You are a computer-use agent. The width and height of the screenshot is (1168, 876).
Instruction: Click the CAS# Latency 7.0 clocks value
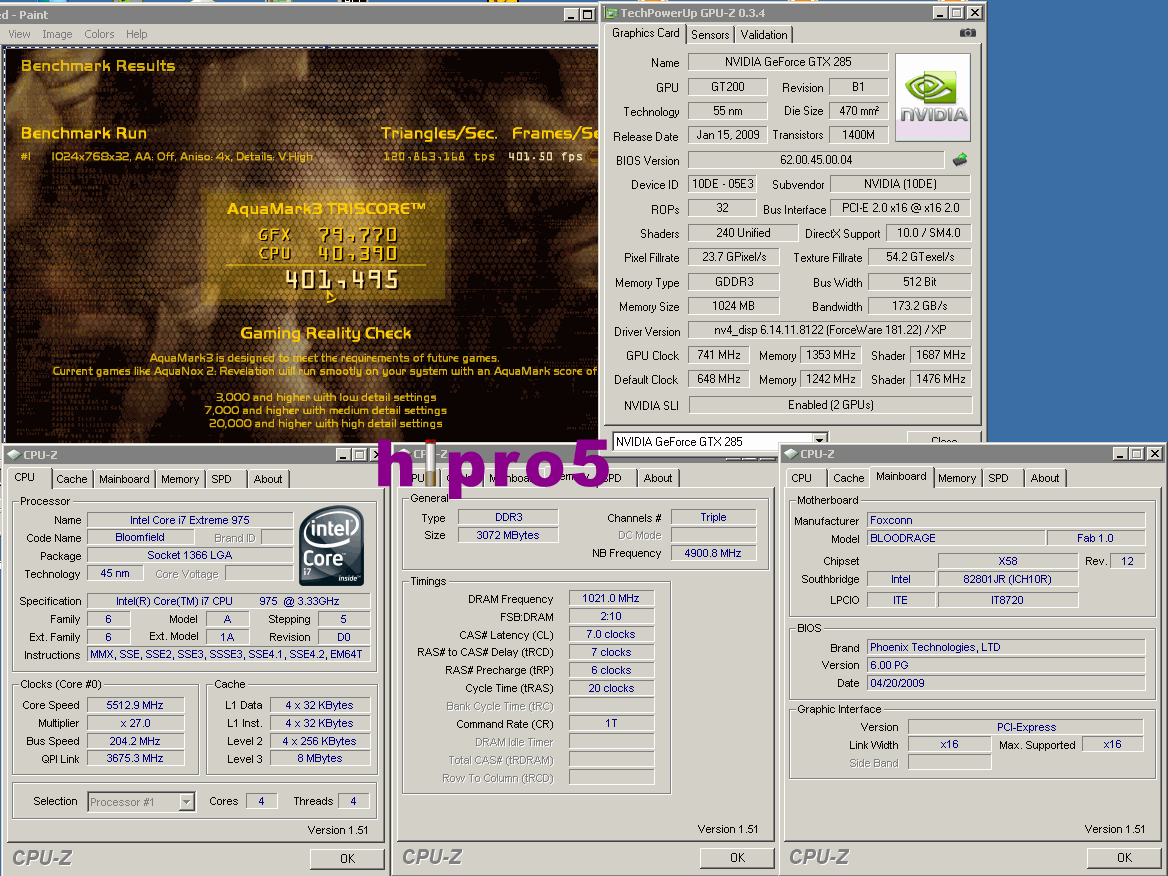611,634
